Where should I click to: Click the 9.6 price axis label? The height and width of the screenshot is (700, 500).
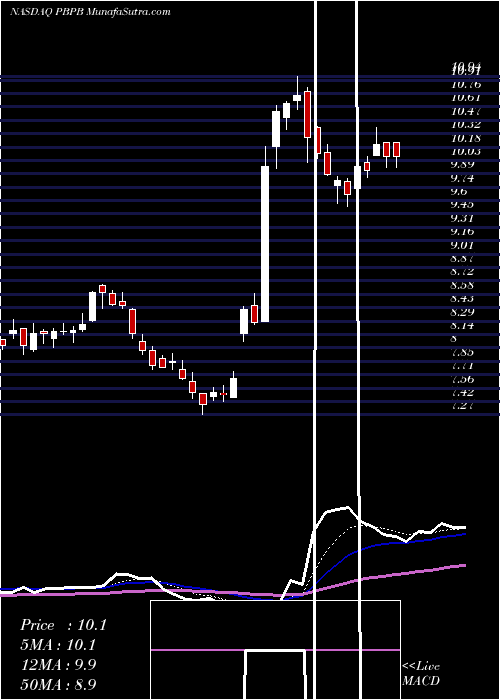pyautogui.click(x=459, y=192)
